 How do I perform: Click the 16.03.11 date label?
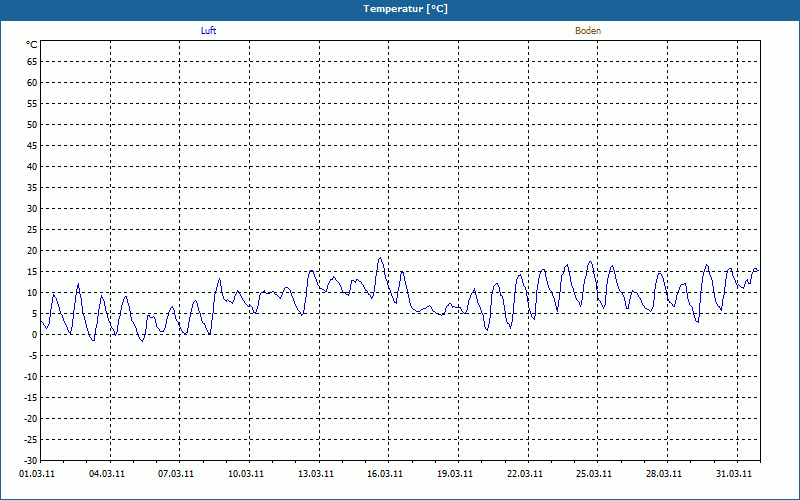pyautogui.click(x=385, y=473)
